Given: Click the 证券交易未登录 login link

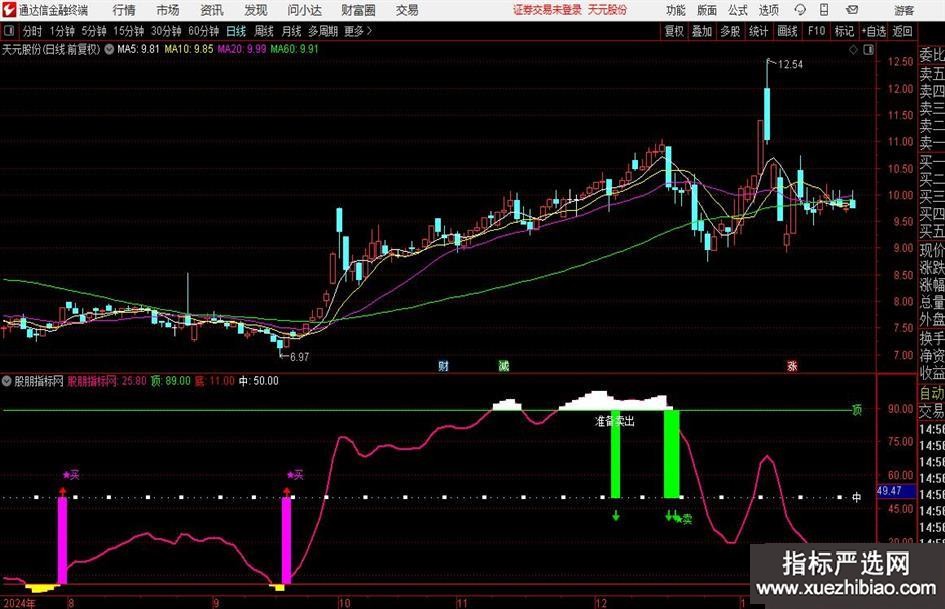Looking at the screenshot, I should (x=547, y=10).
